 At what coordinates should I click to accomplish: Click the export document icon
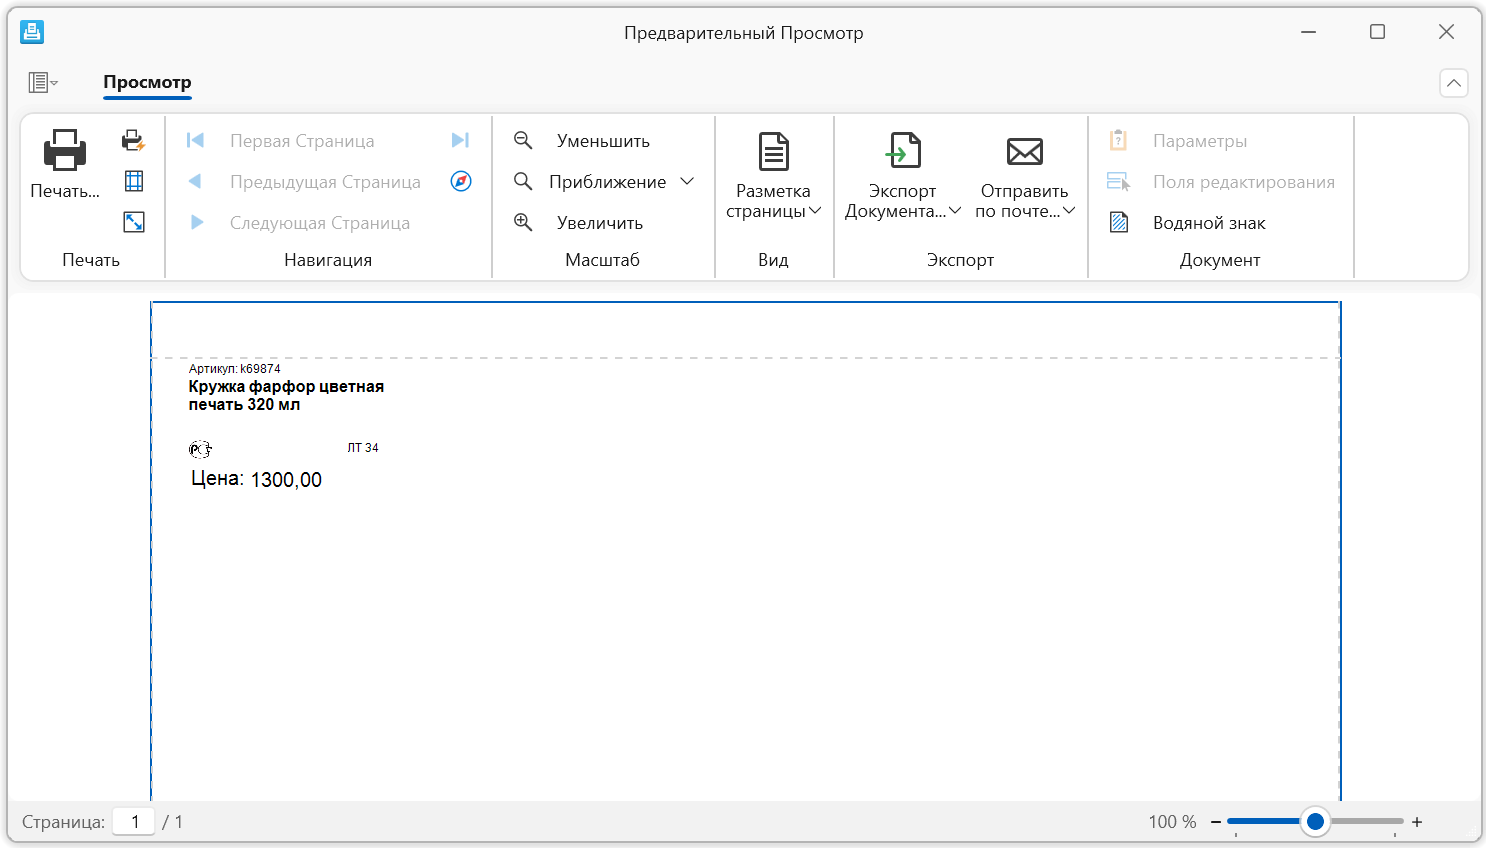[904, 151]
